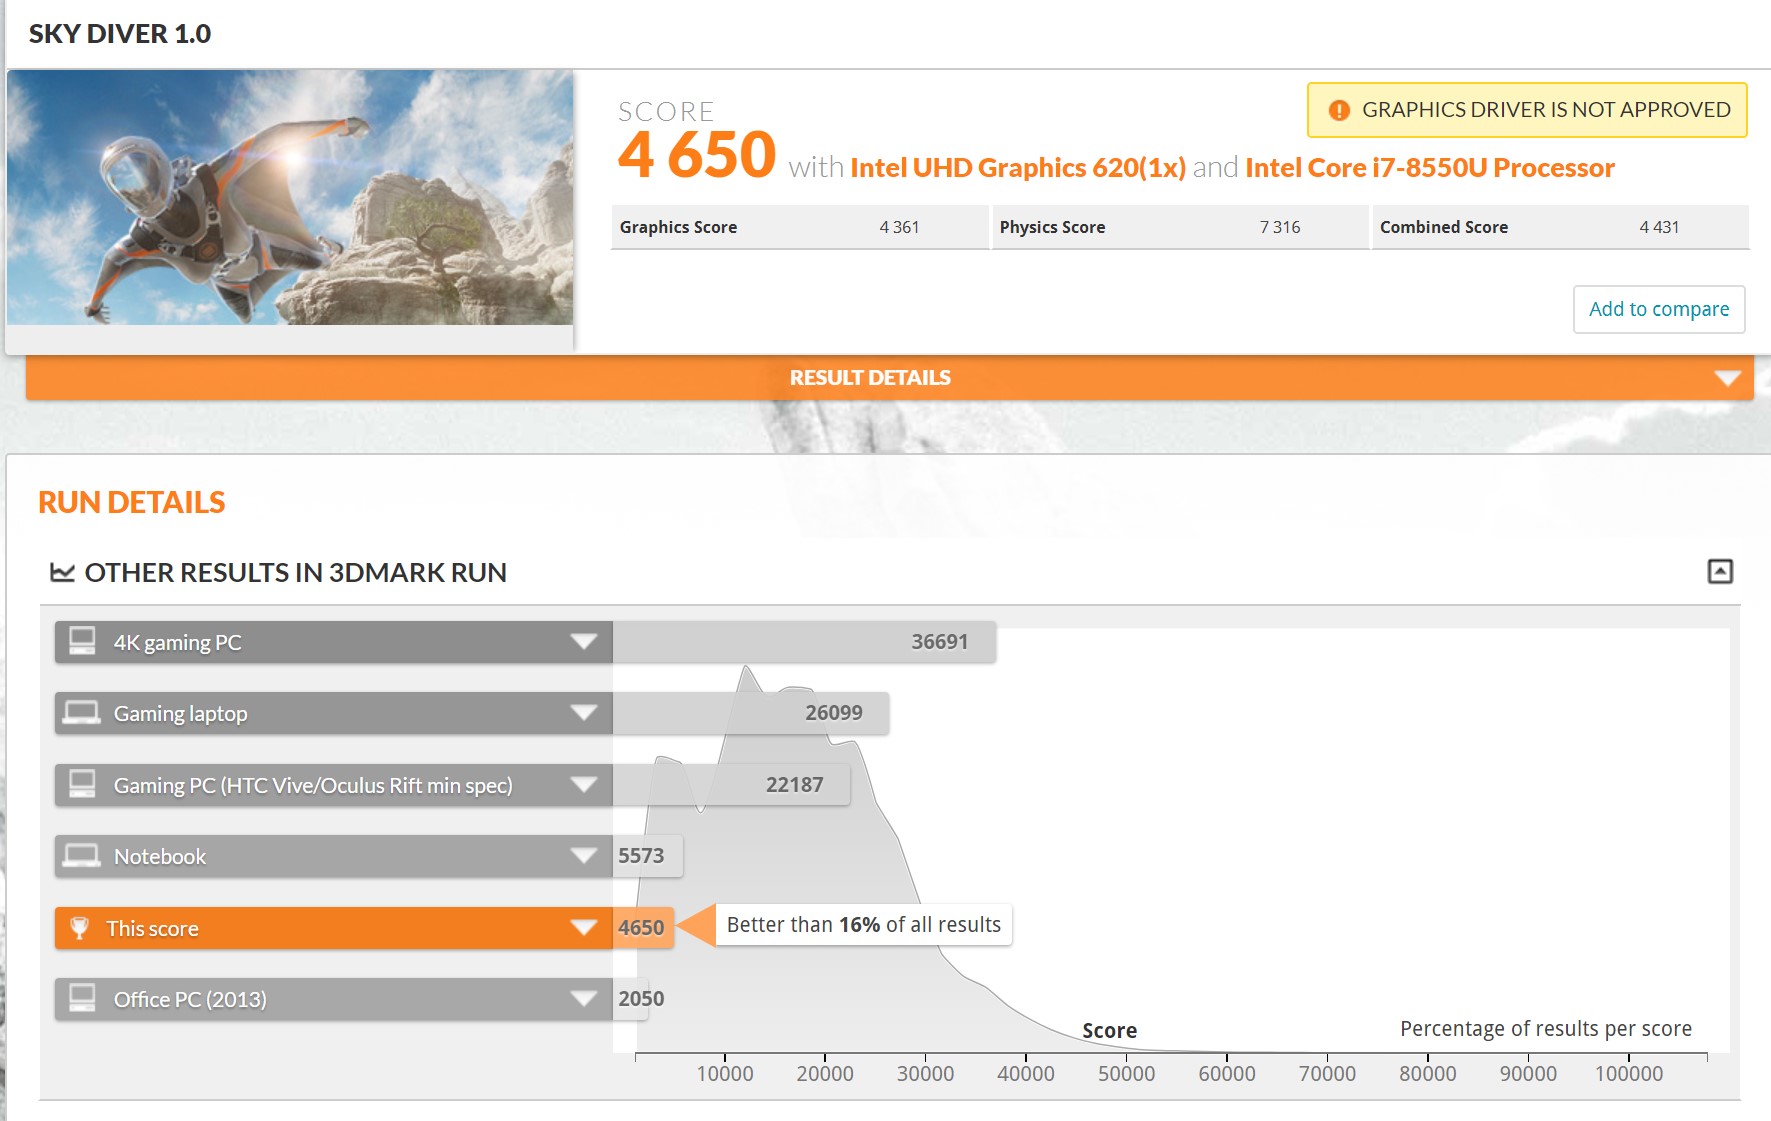Click the 50000 axis tick label
This screenshot has width=1771, height=1121.
click(x=1126, y=1074)
